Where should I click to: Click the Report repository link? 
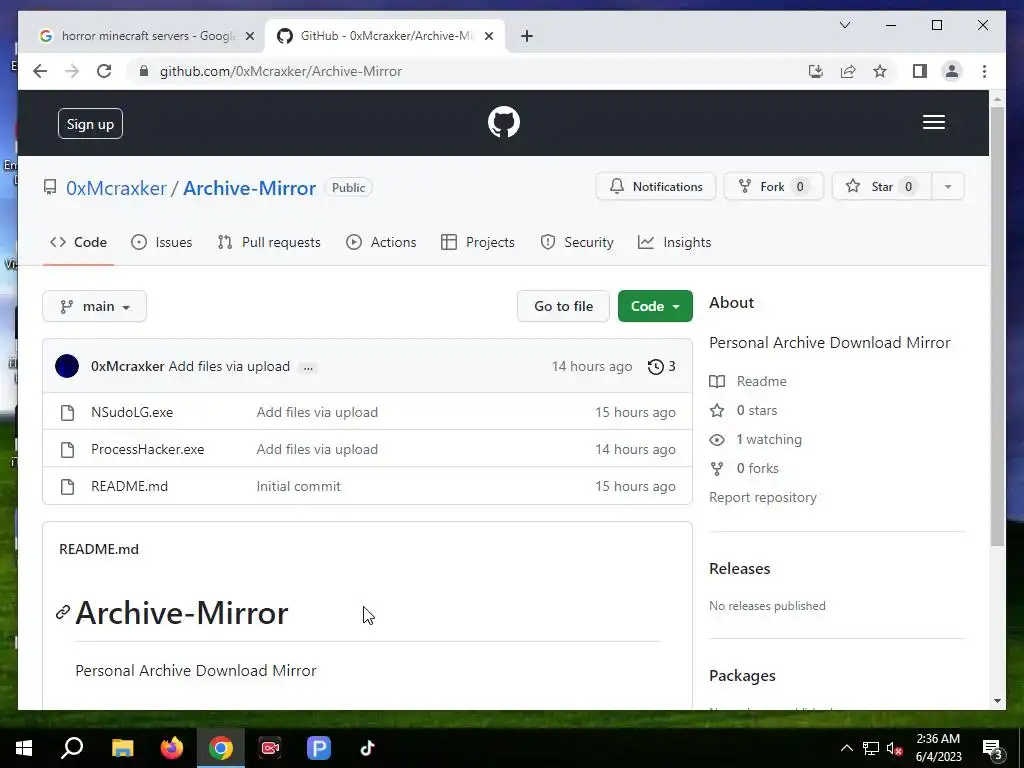(x=763, y=498)
